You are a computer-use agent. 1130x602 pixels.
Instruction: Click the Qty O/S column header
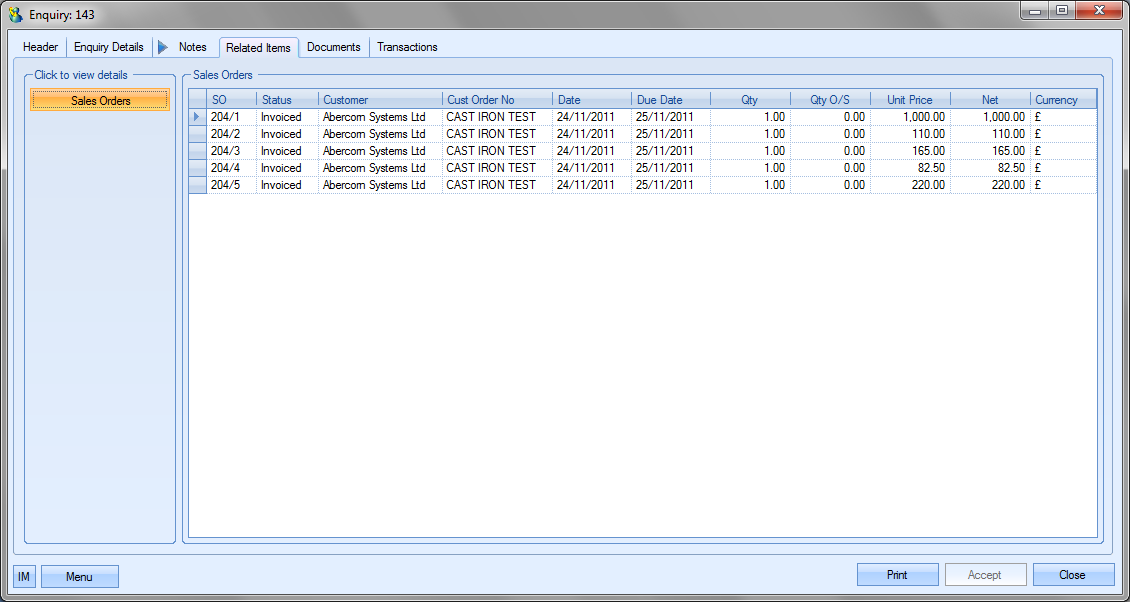[x=830, y=100]
